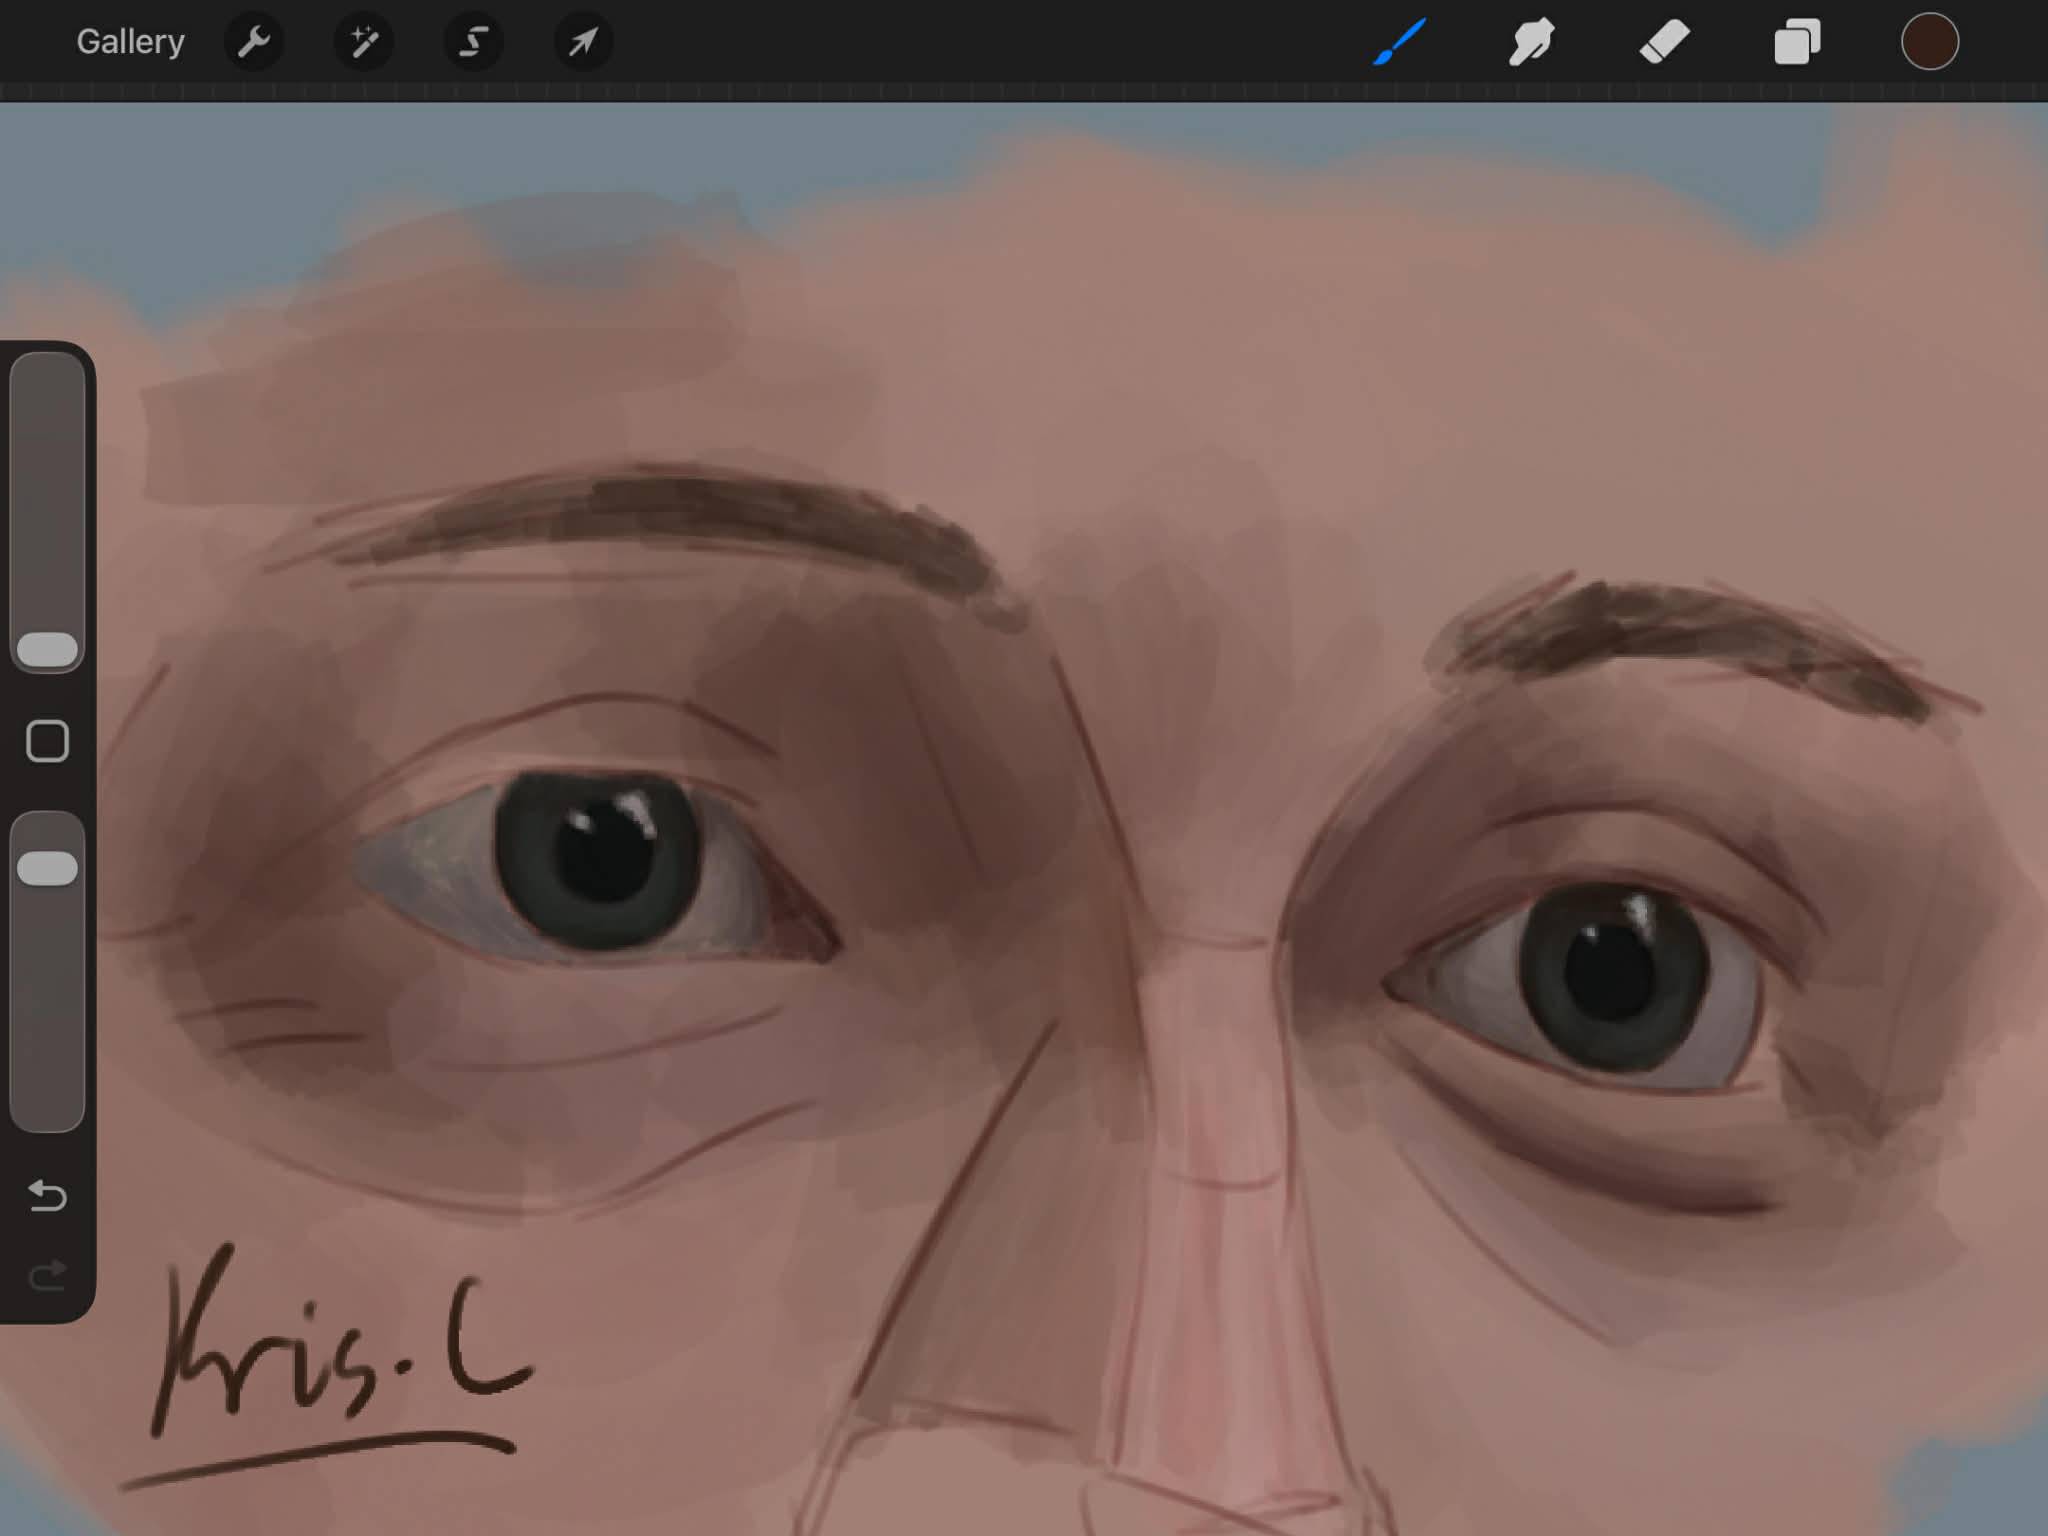This screenshot has height=1536, width=2048.
Task: Select the Eraser tool
Action: point(1664,42)
